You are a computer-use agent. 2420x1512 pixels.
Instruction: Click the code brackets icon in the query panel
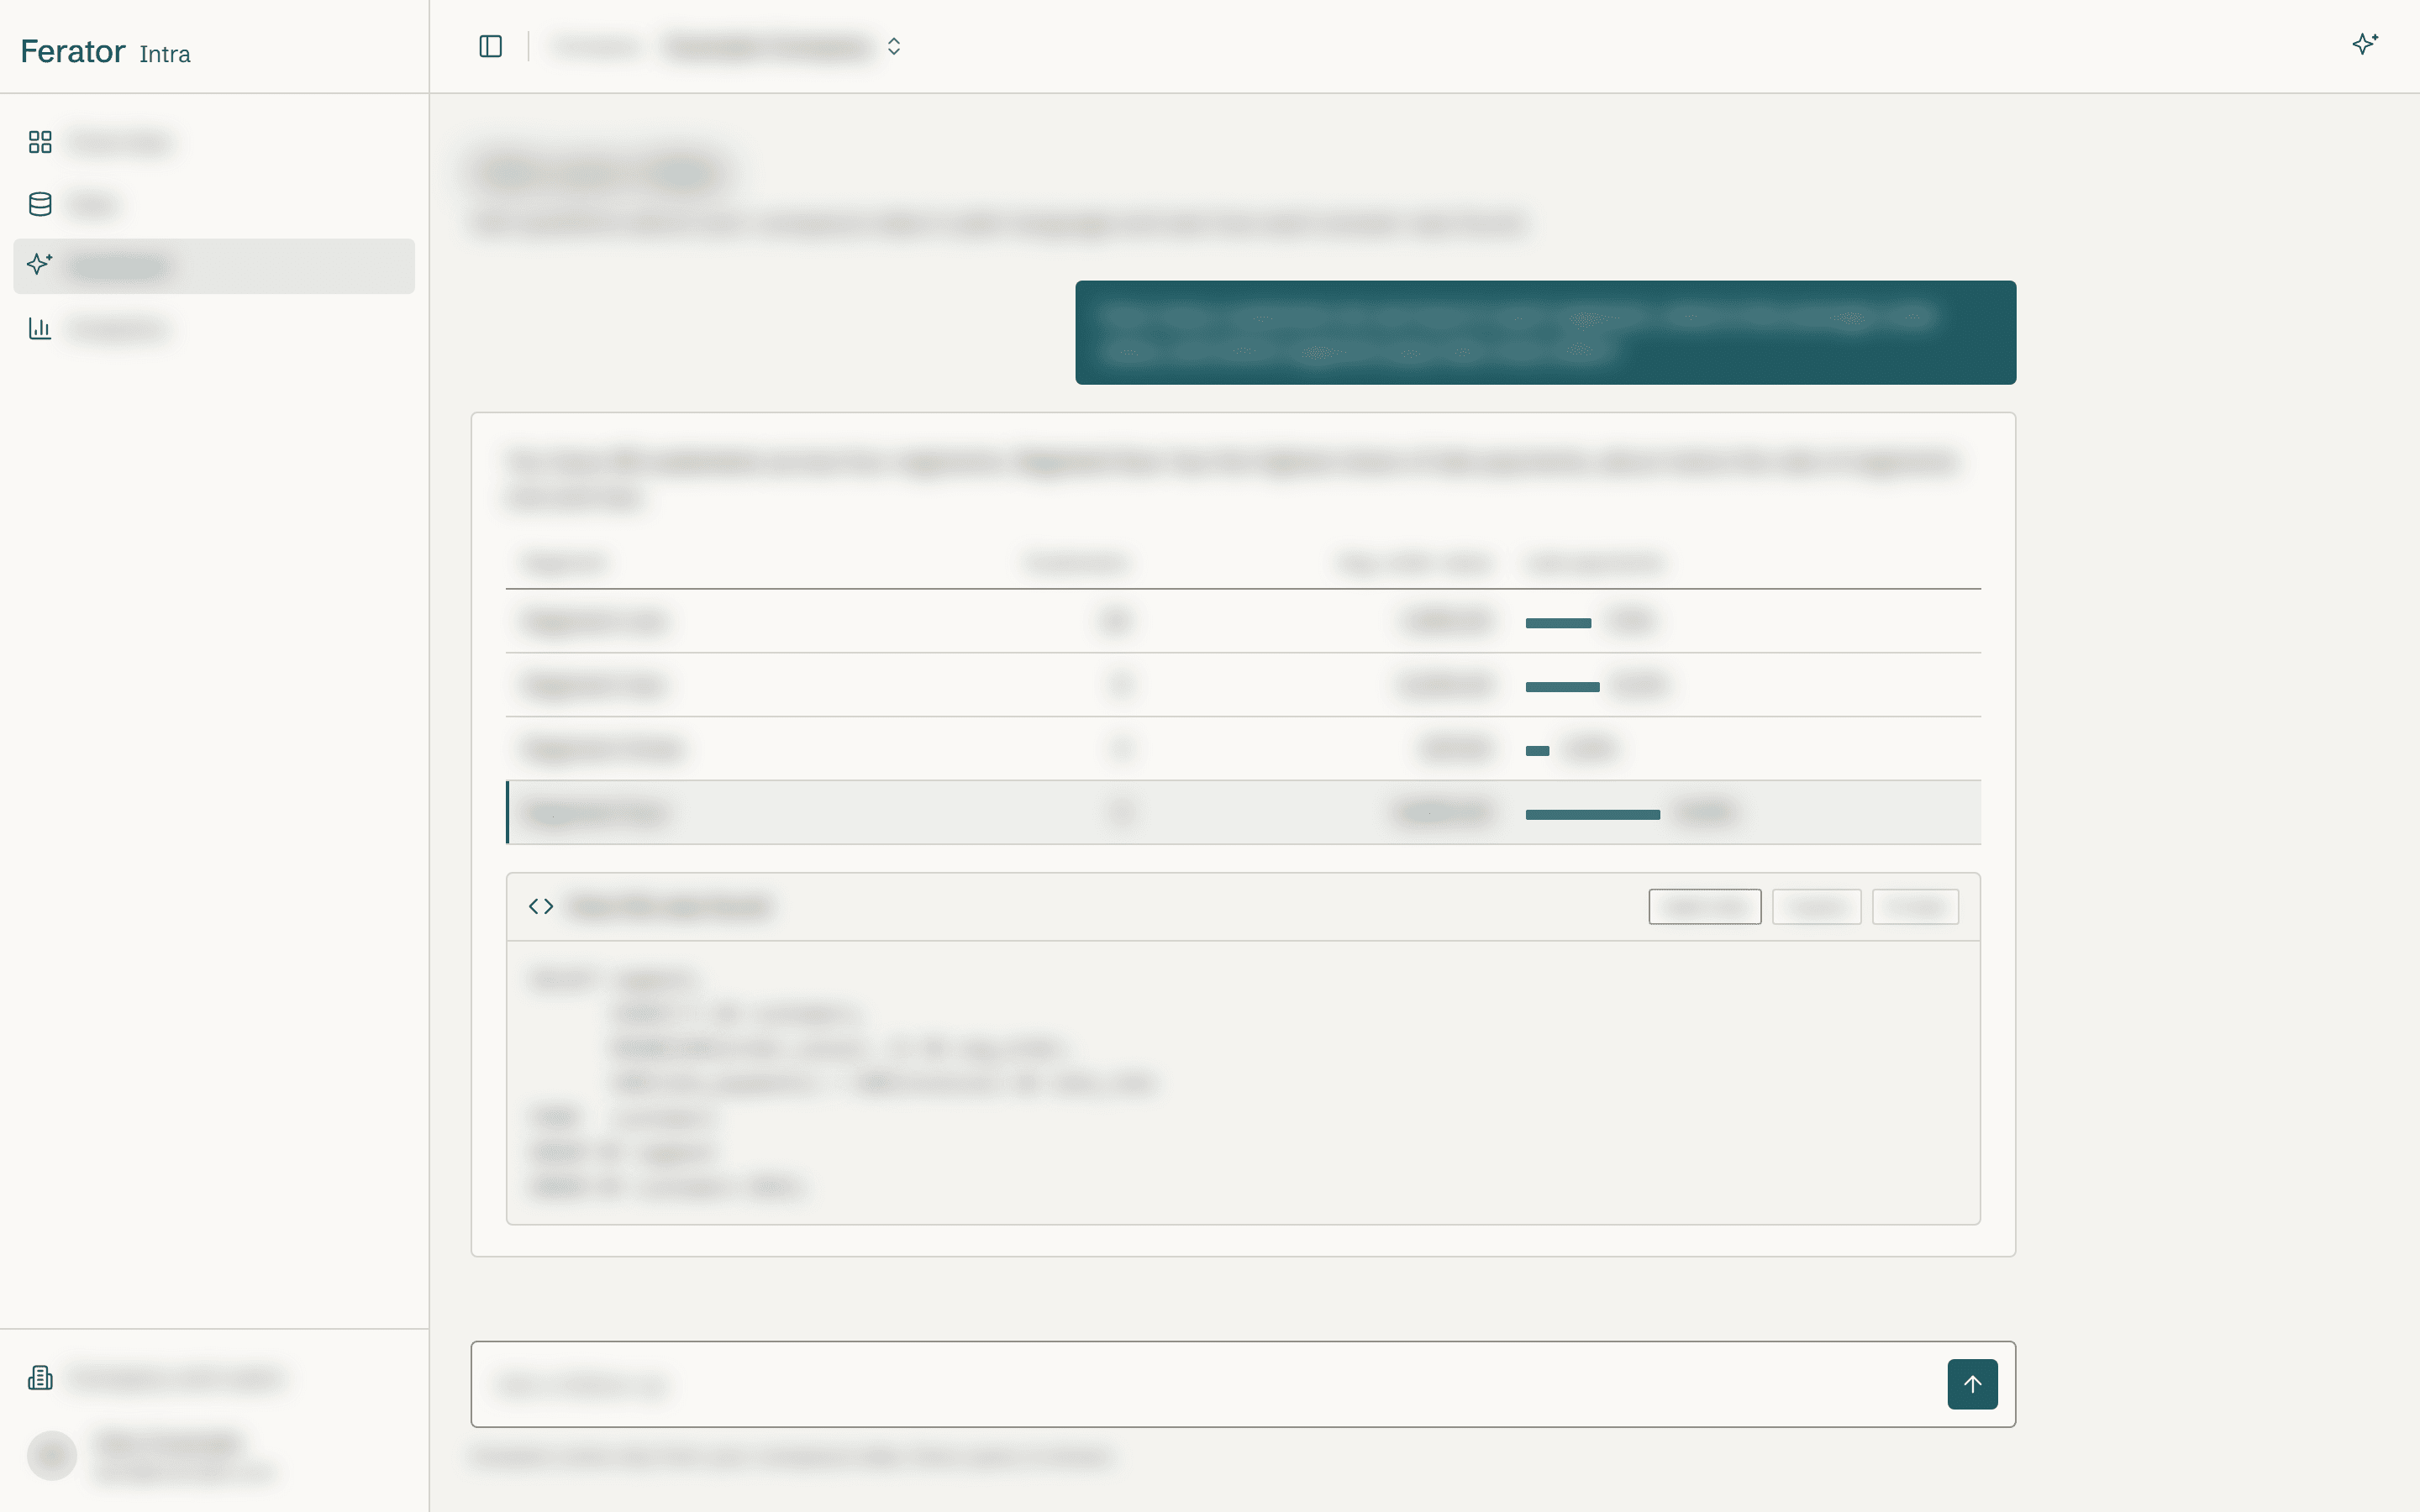pyautogui.click(x=541, y=906)
